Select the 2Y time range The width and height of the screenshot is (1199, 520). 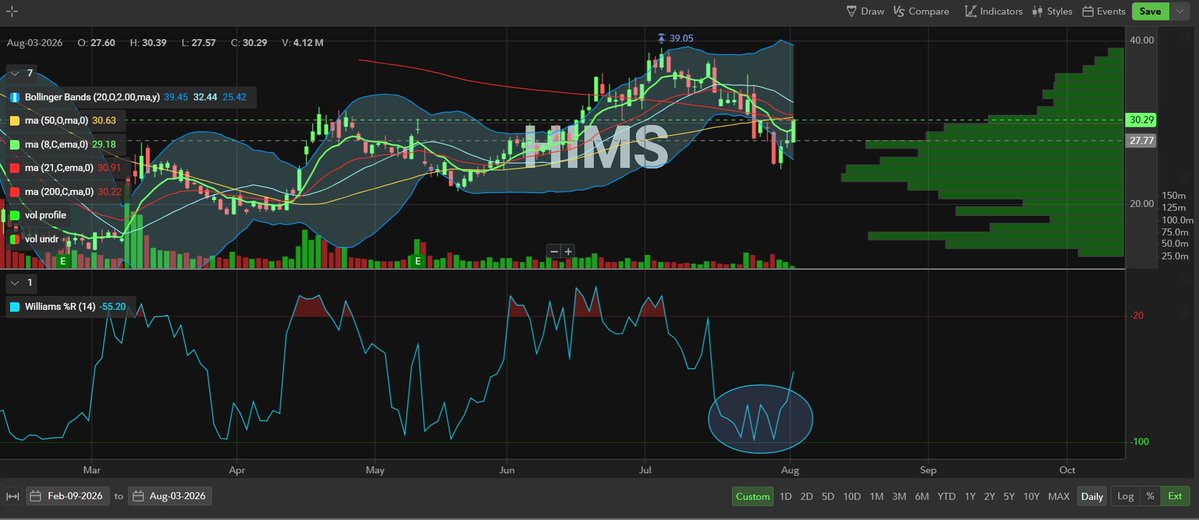click(989, 497)
